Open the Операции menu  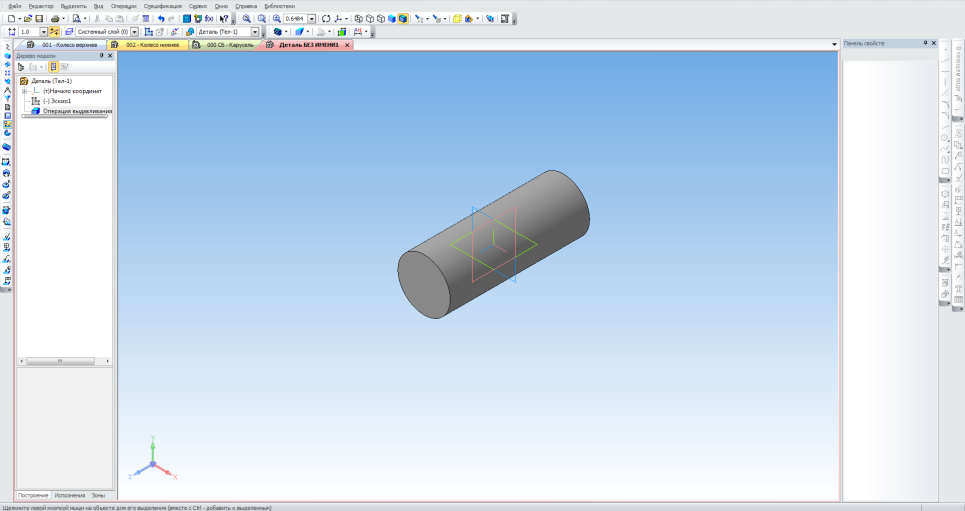(x=123, y=6)
